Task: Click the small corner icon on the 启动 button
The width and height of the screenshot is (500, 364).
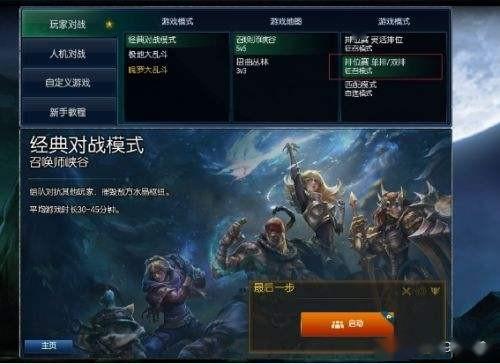Action: pyautogui.click(x=389, y=315)
